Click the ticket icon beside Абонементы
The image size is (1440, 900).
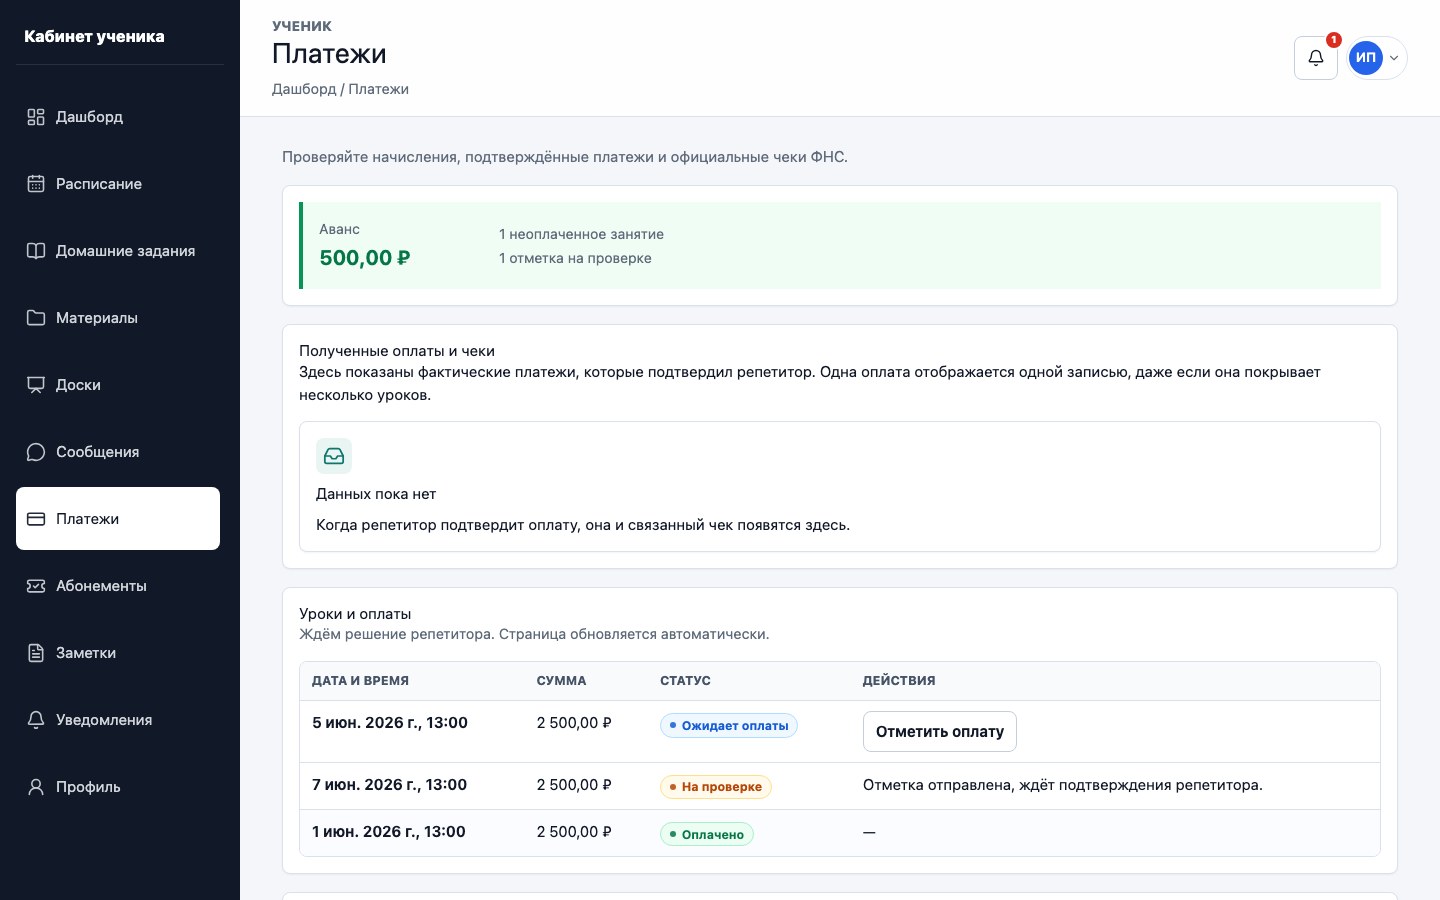pyautogui.click(x=36, y=586)
